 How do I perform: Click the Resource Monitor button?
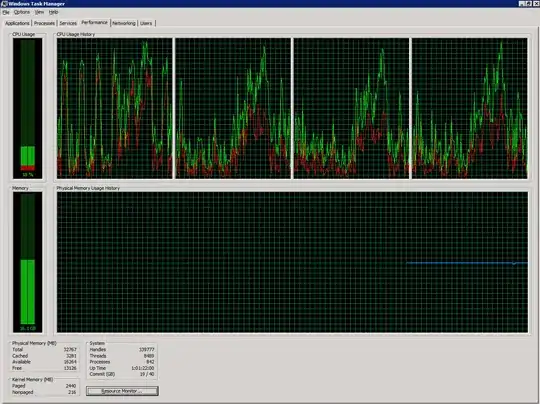click(x=122, y=391)
